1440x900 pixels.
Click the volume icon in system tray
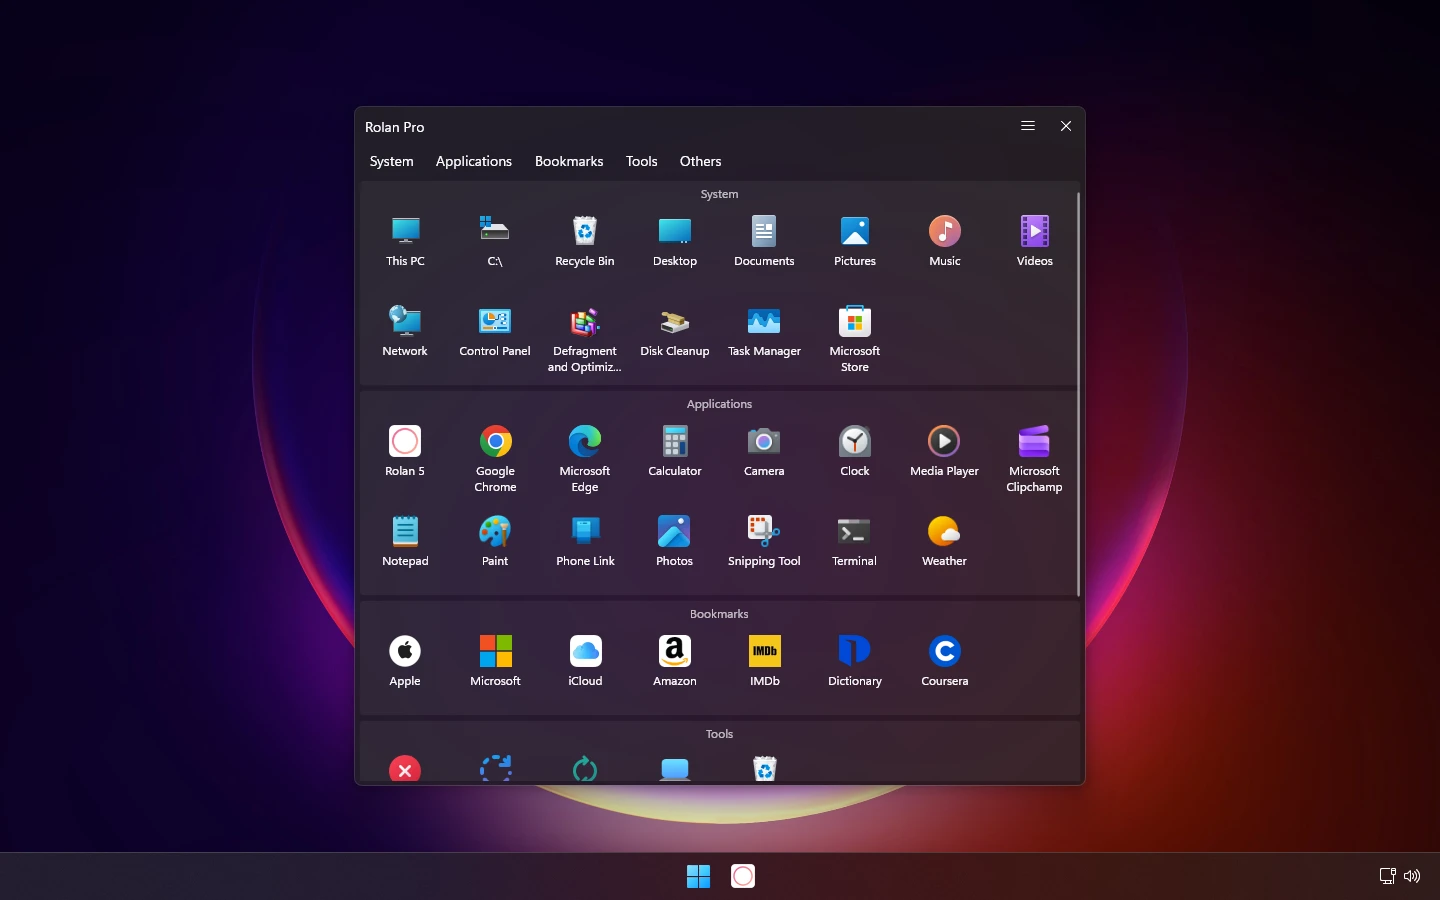tap(1412, 876)
